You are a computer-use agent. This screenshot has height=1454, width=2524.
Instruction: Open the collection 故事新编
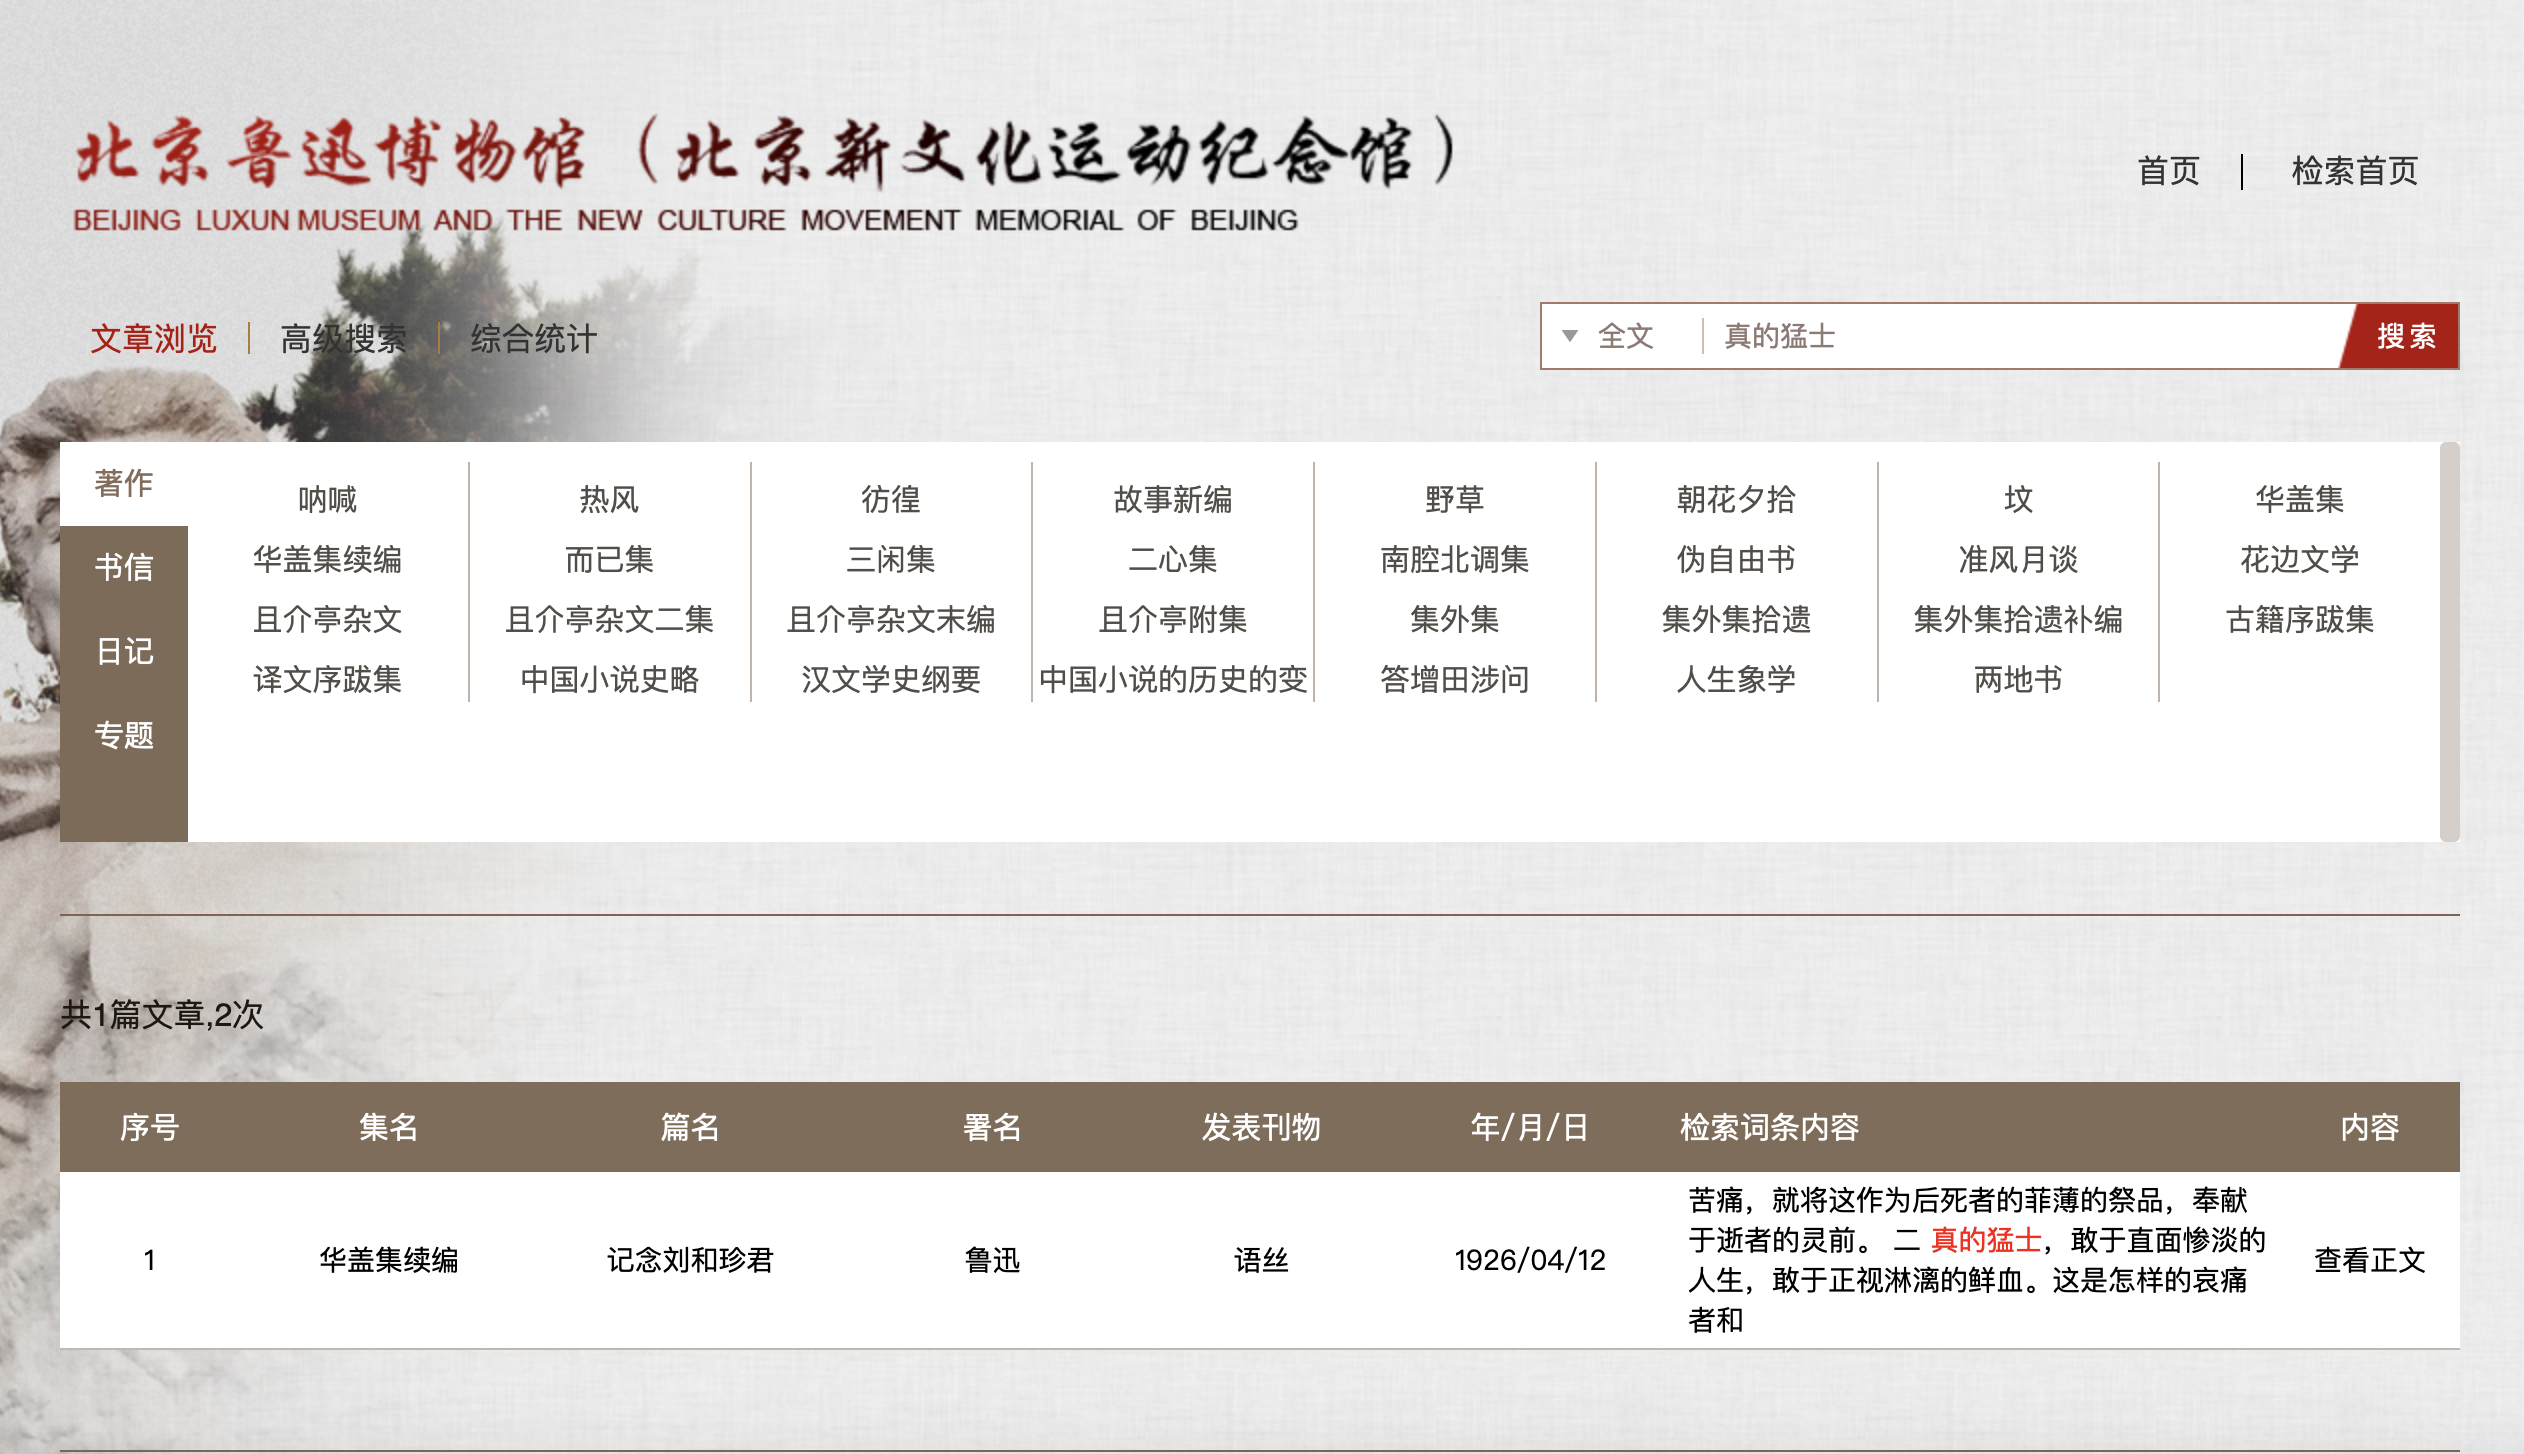pyautogui.click(x=1172, y=499)
